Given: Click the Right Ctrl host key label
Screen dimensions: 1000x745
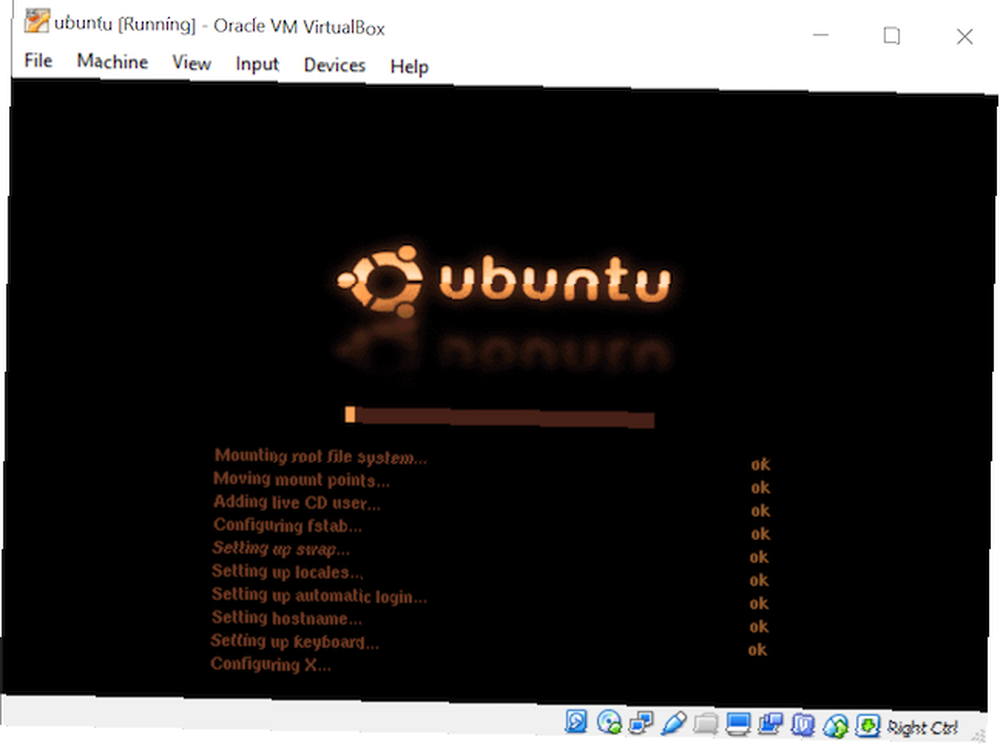Looking at the screenshot, I should coord(922,727).
